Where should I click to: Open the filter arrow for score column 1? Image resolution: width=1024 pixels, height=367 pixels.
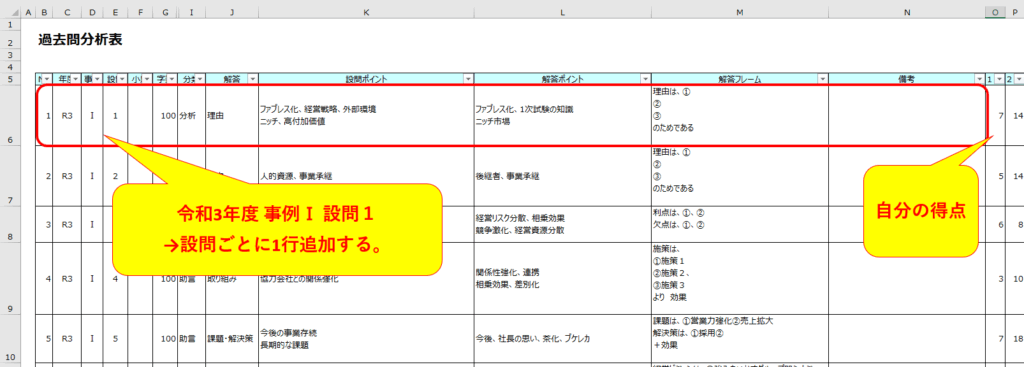coord(999,78)
